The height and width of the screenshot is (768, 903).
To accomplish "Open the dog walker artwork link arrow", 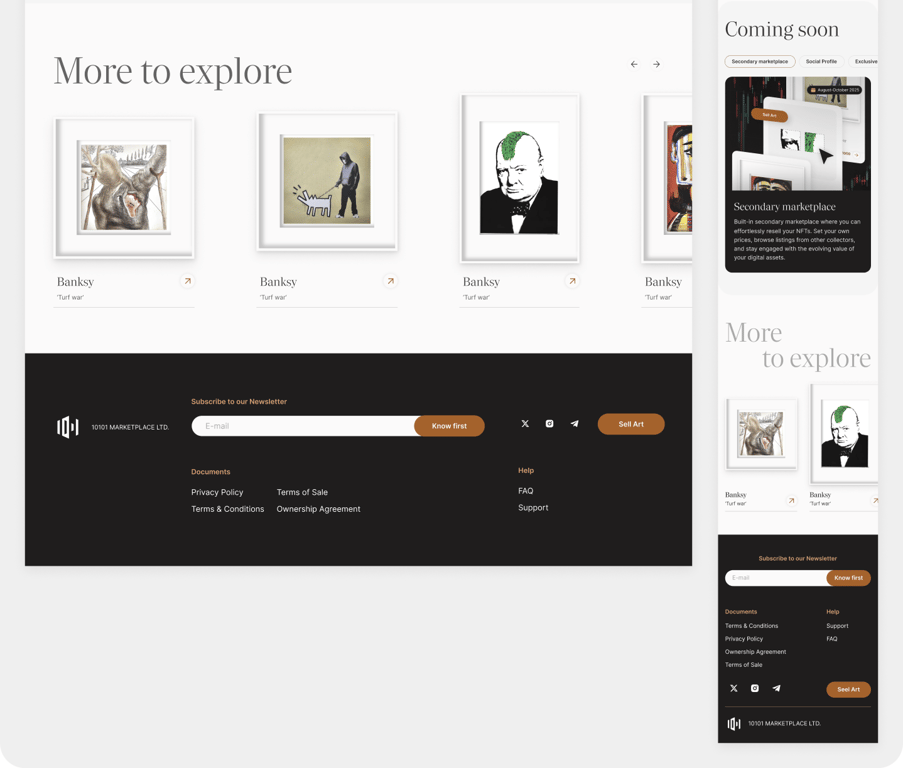I will coord(390,281).
